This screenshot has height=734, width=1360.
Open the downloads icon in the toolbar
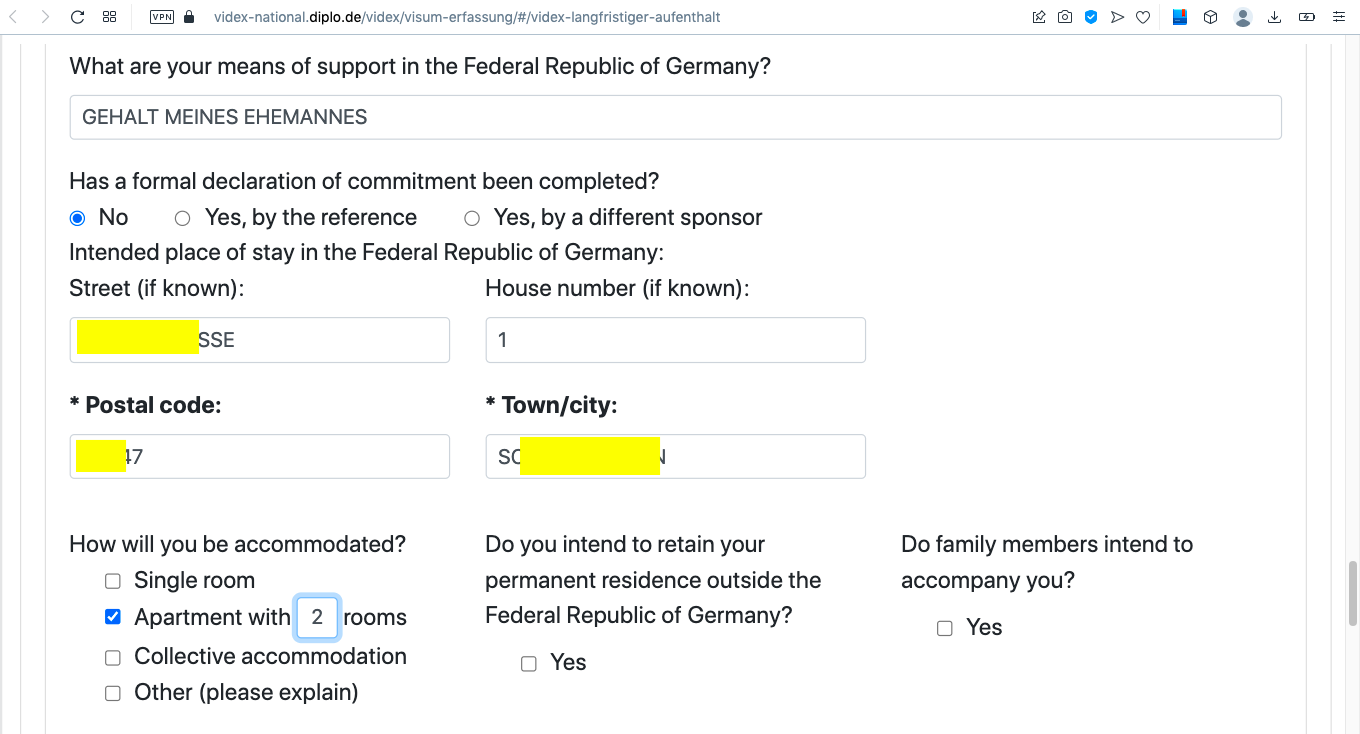coord(1274,17)
